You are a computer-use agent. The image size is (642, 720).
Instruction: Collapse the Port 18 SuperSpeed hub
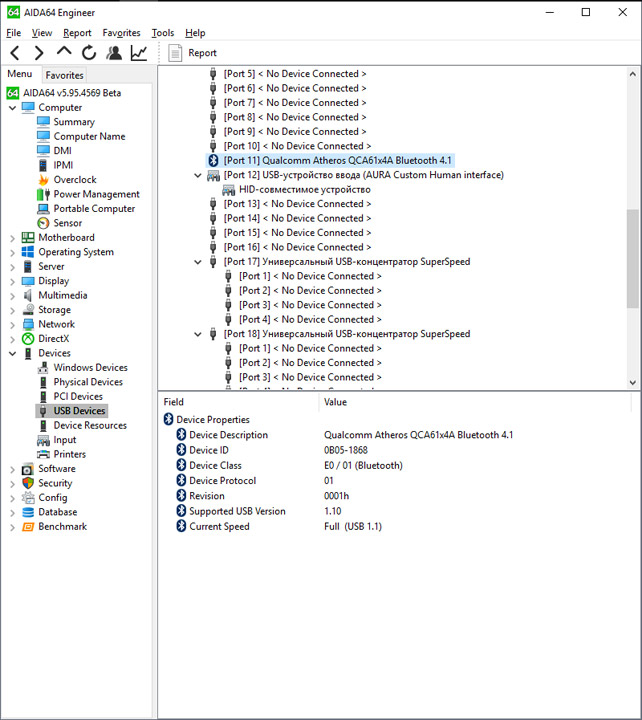click(198, 334)
